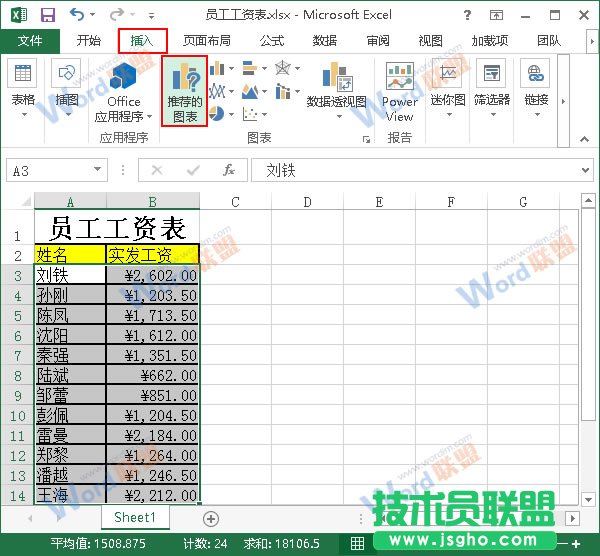600x556 pixels.
Task: Select the Sheet1 worksheet tab
Action: (x=135, y=517)
